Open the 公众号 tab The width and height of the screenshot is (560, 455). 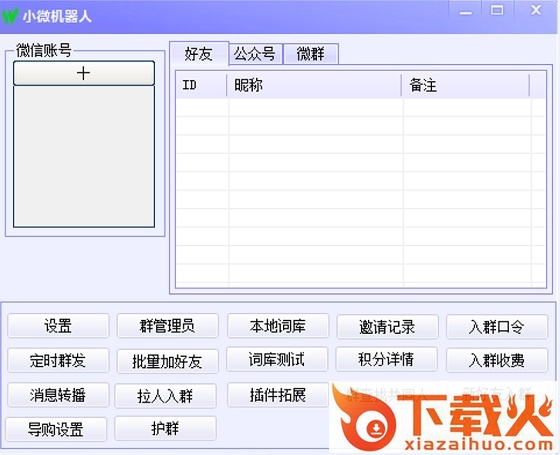click(x=255, y=54)
